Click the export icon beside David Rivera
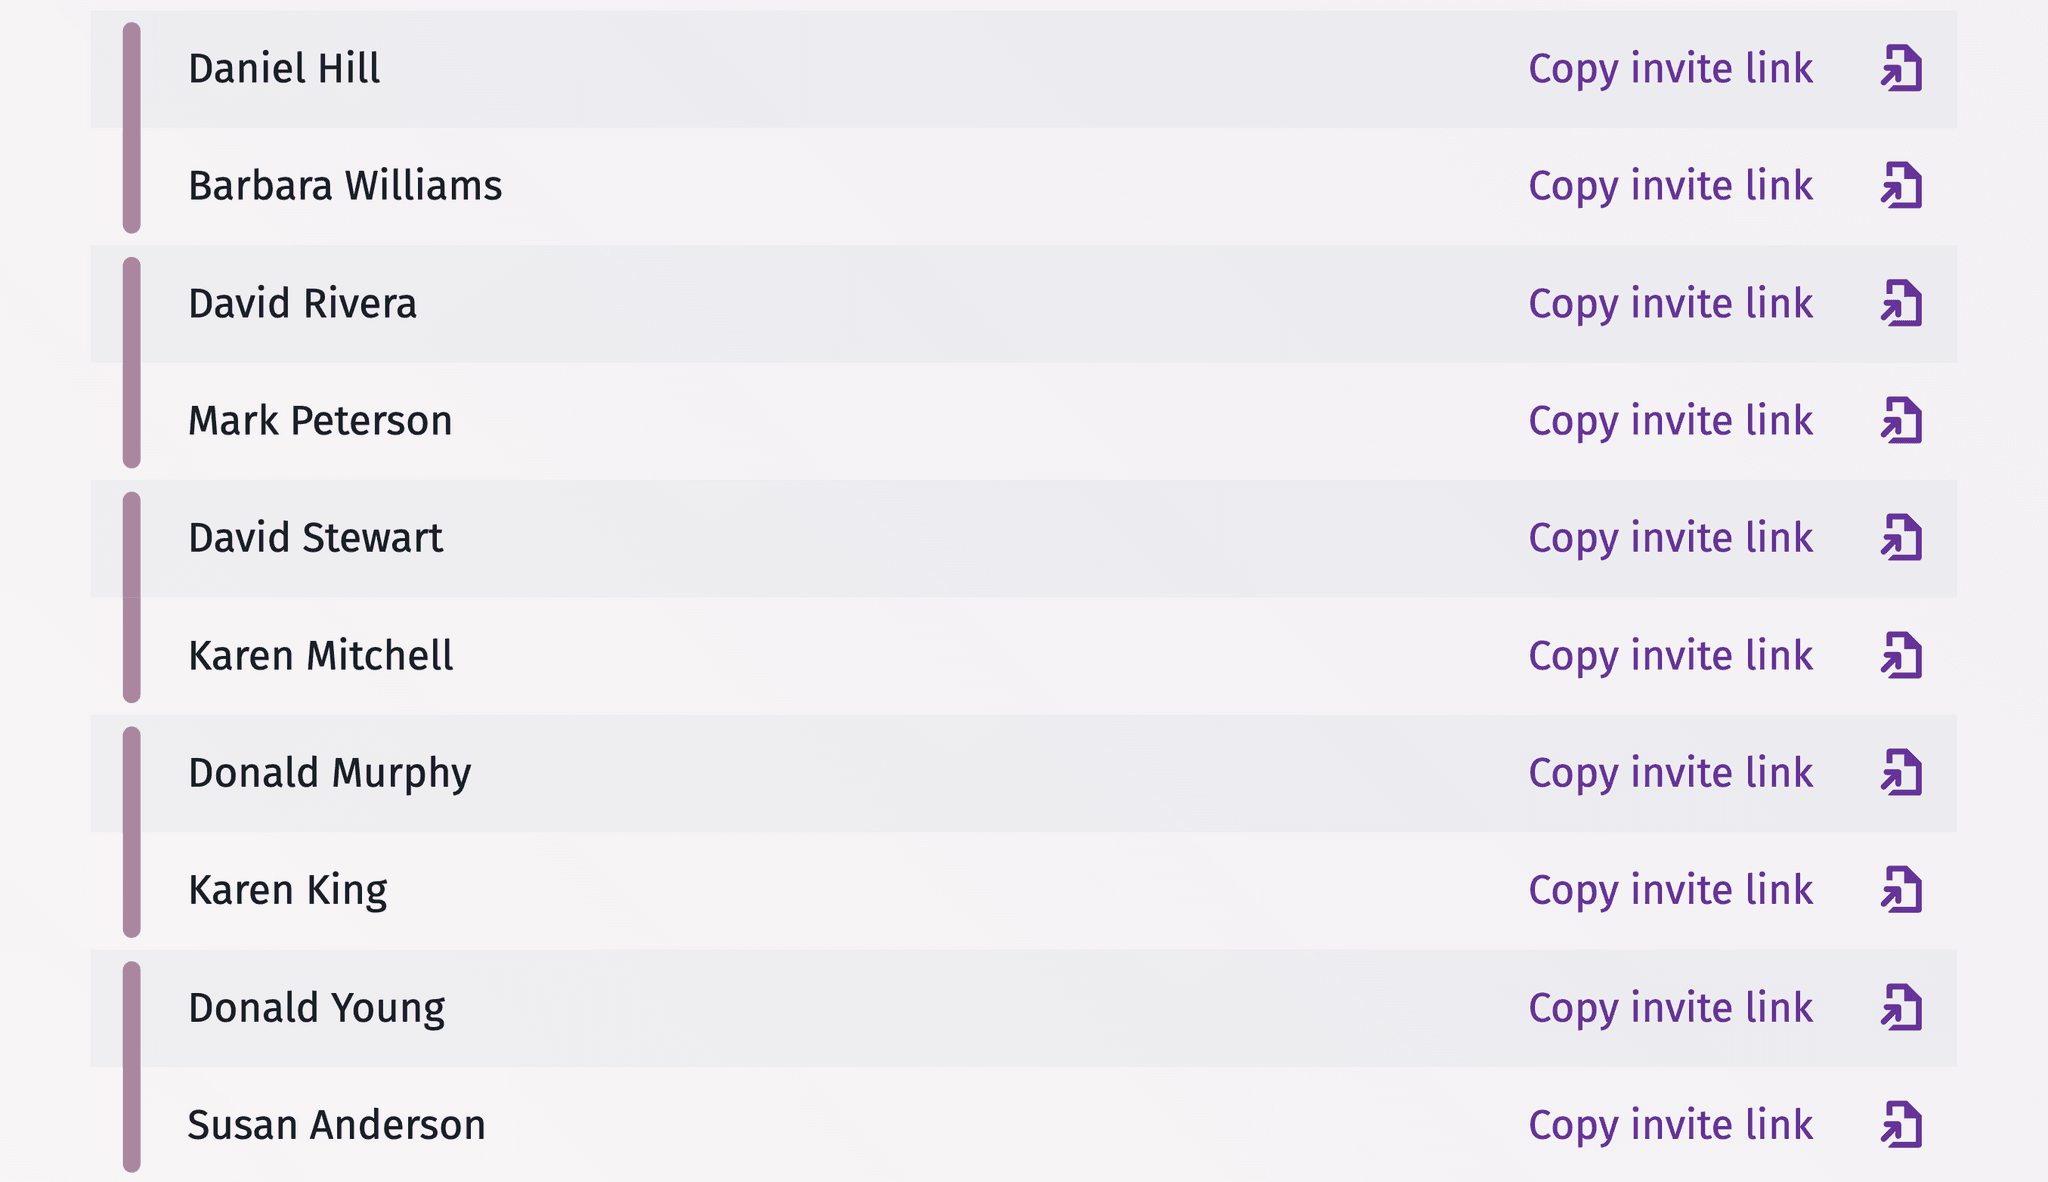This screenshot has height=1182, width=2048. [x=1901, y=304]
